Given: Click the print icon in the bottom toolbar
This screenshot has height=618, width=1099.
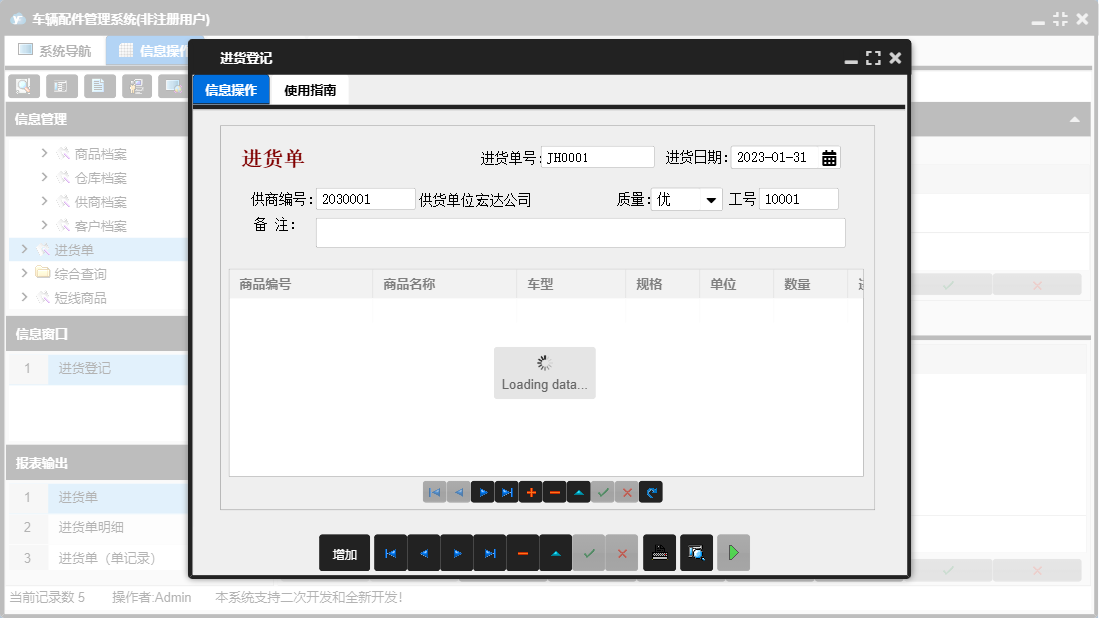Looking at the screenshot, I should pos(659,552).
